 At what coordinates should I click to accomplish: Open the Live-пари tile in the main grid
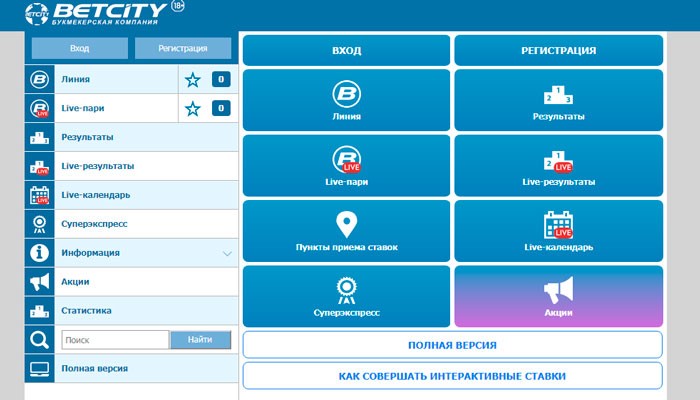pyautogui.click(x=346, y=166)
